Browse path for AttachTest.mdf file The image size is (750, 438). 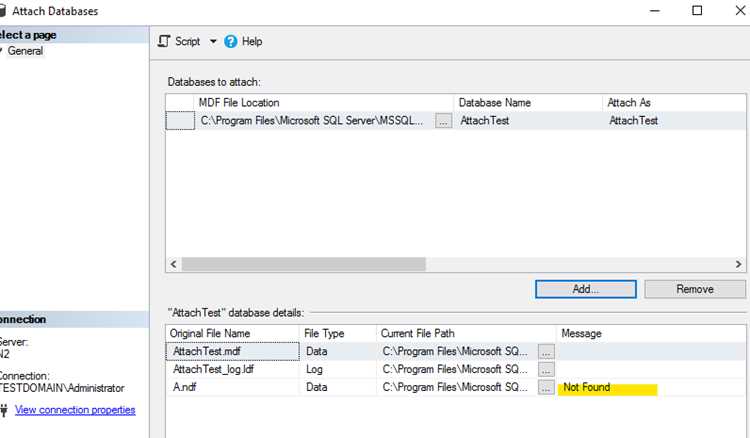click(546, 351)
